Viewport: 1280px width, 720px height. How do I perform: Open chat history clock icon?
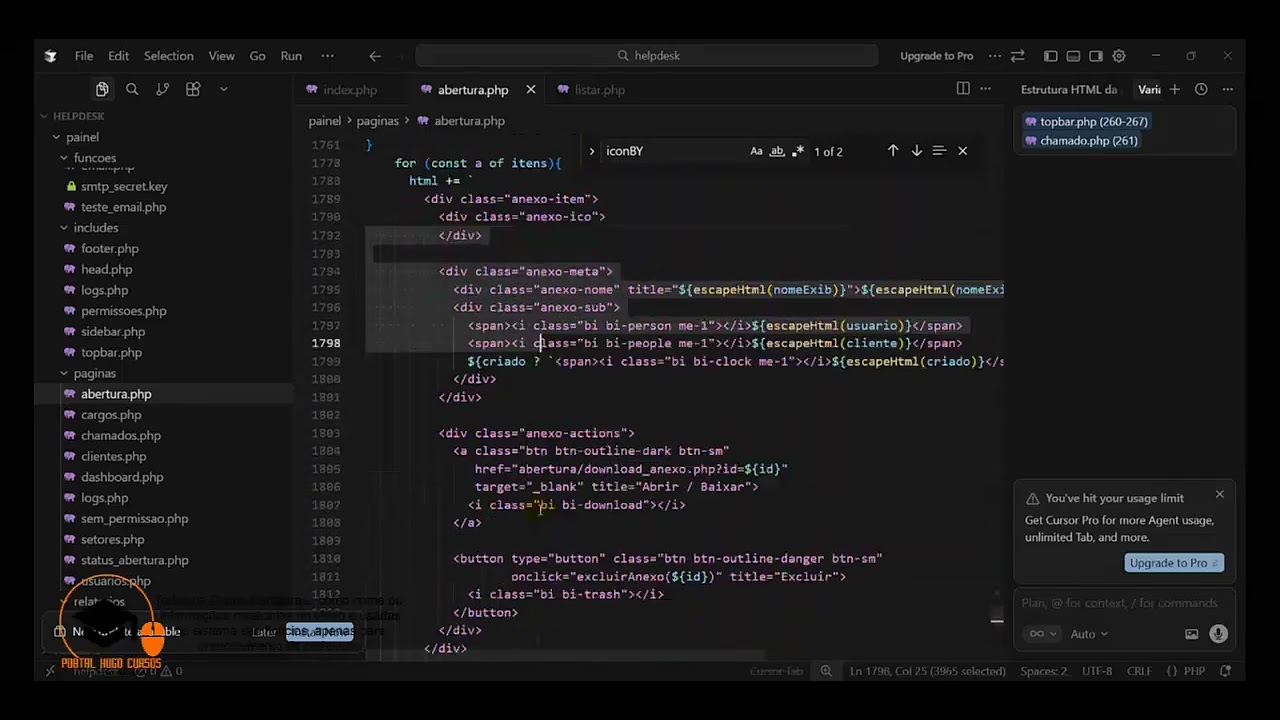pyautogui.click(x=1201, y=90)
